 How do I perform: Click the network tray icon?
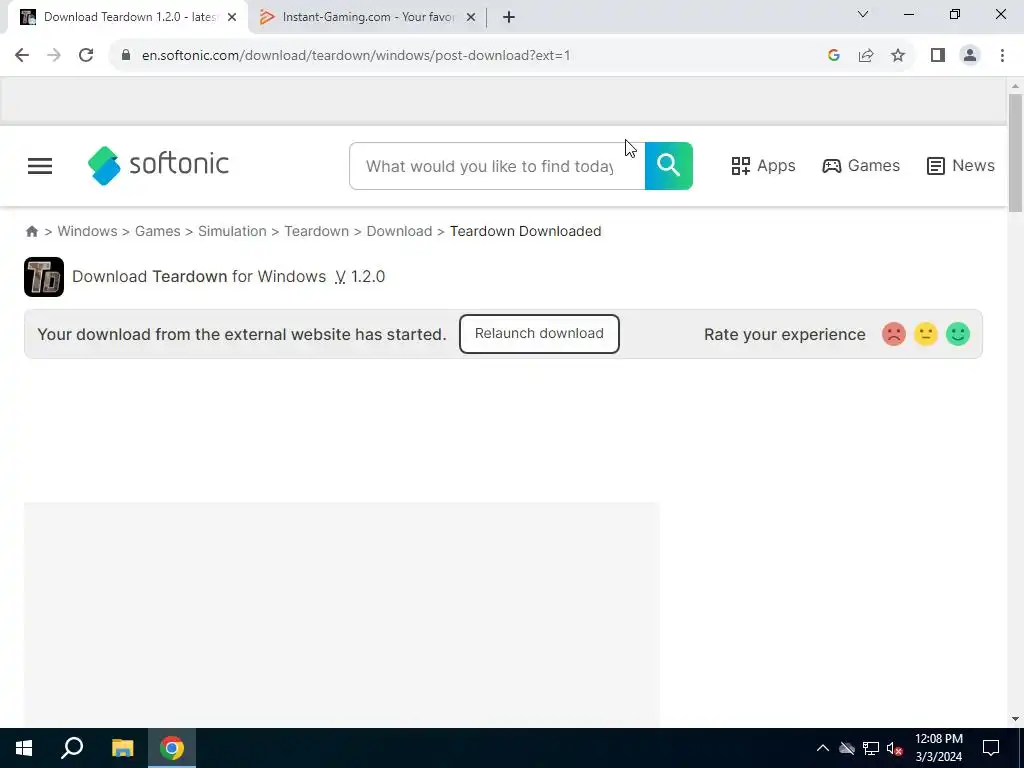tap(871, 748)
